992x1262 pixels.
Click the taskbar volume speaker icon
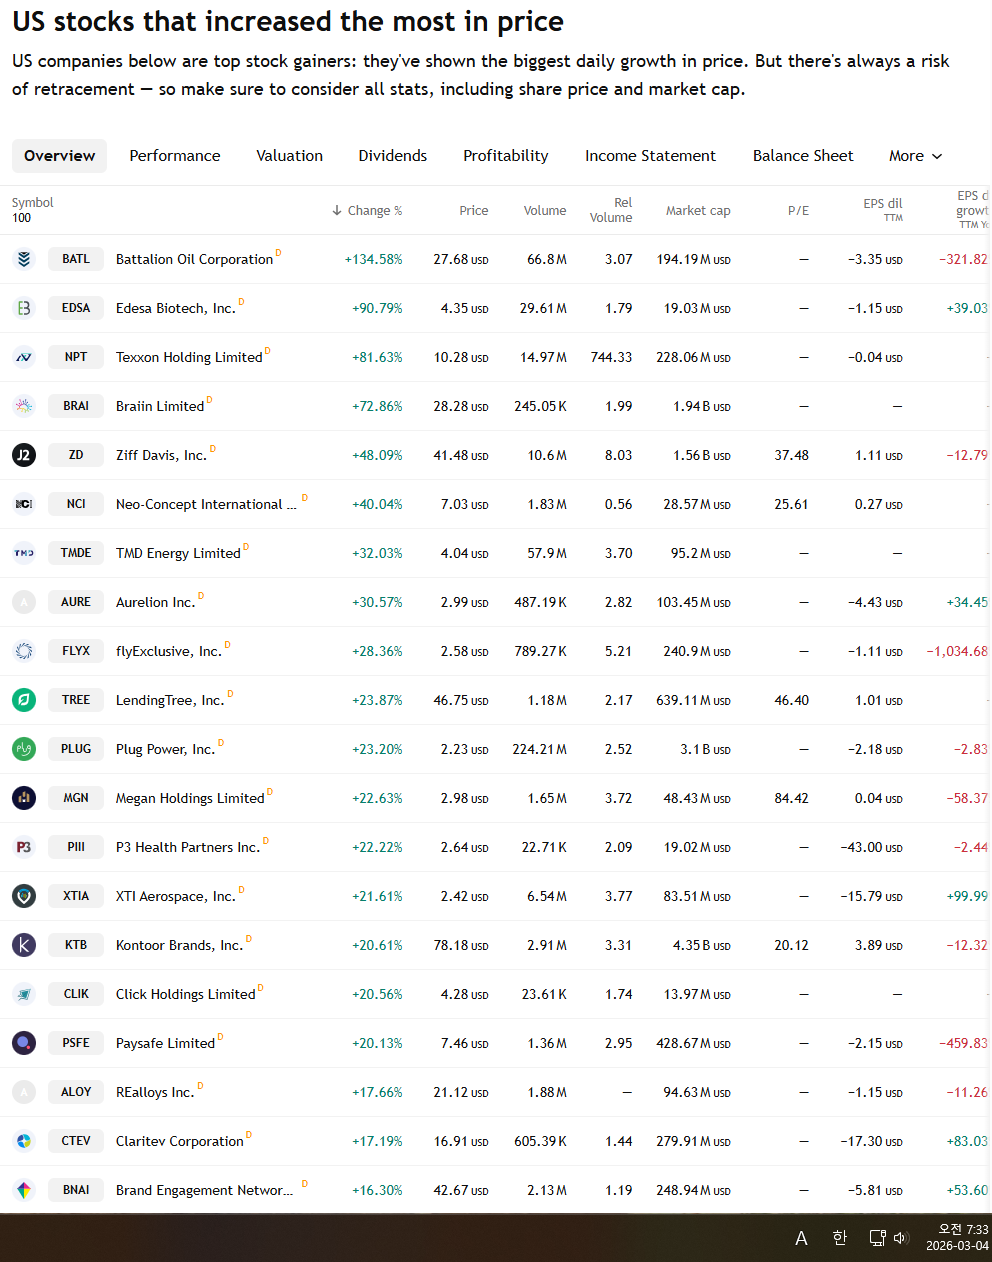pos(900,1238)
